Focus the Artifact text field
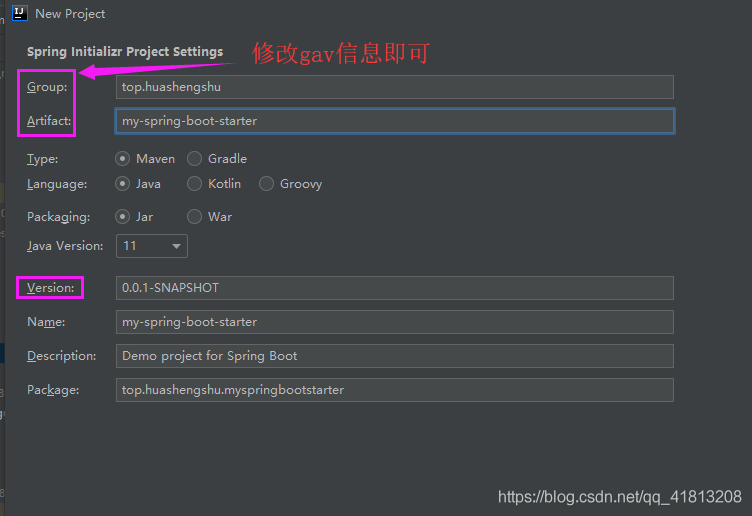 395,121
